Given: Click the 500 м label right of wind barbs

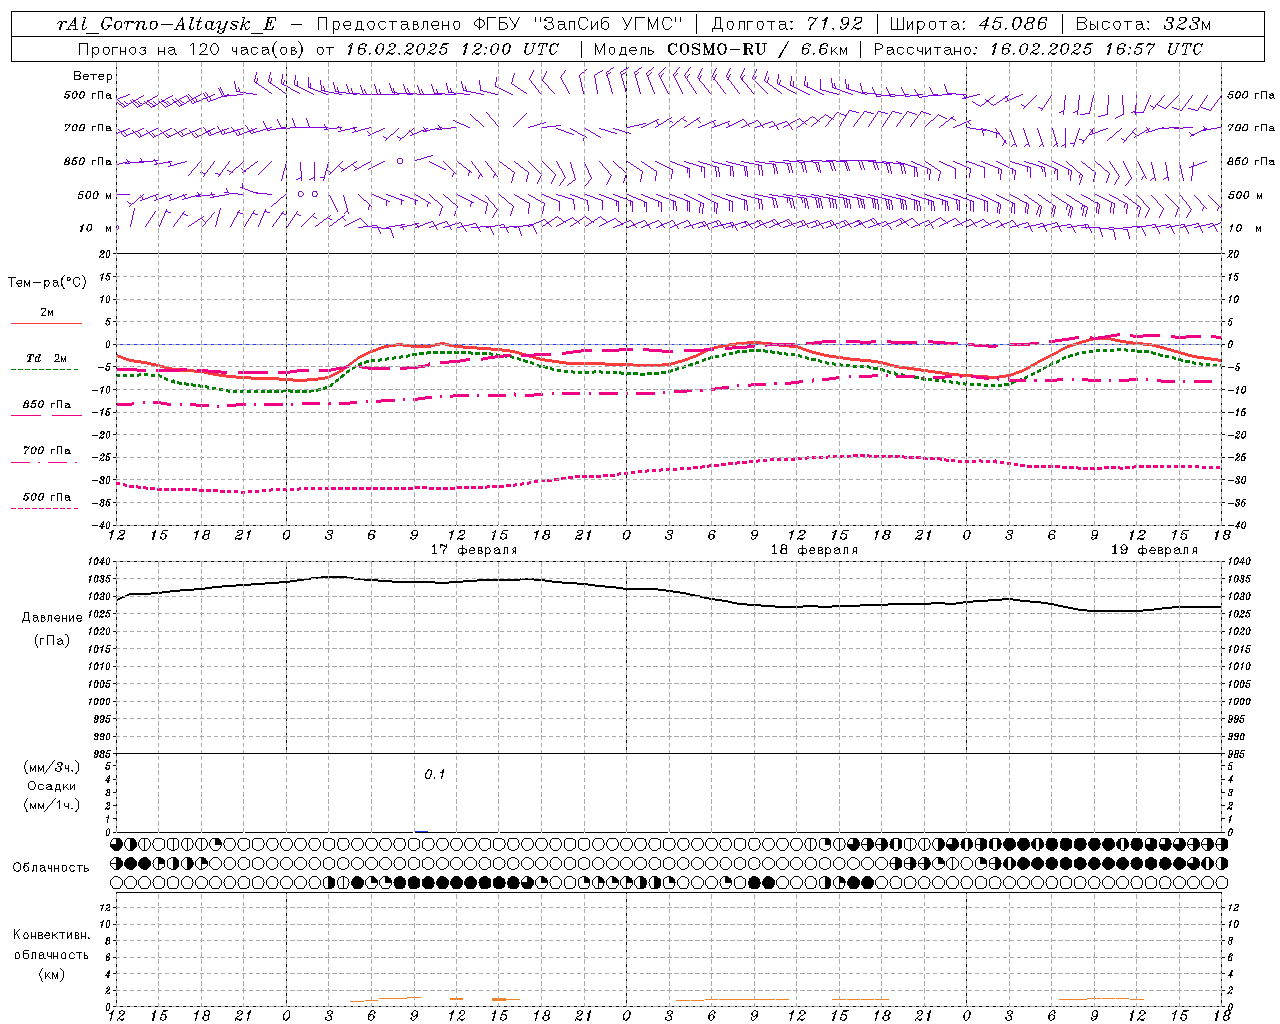Looking at the screenshot, I should 1246,195.
